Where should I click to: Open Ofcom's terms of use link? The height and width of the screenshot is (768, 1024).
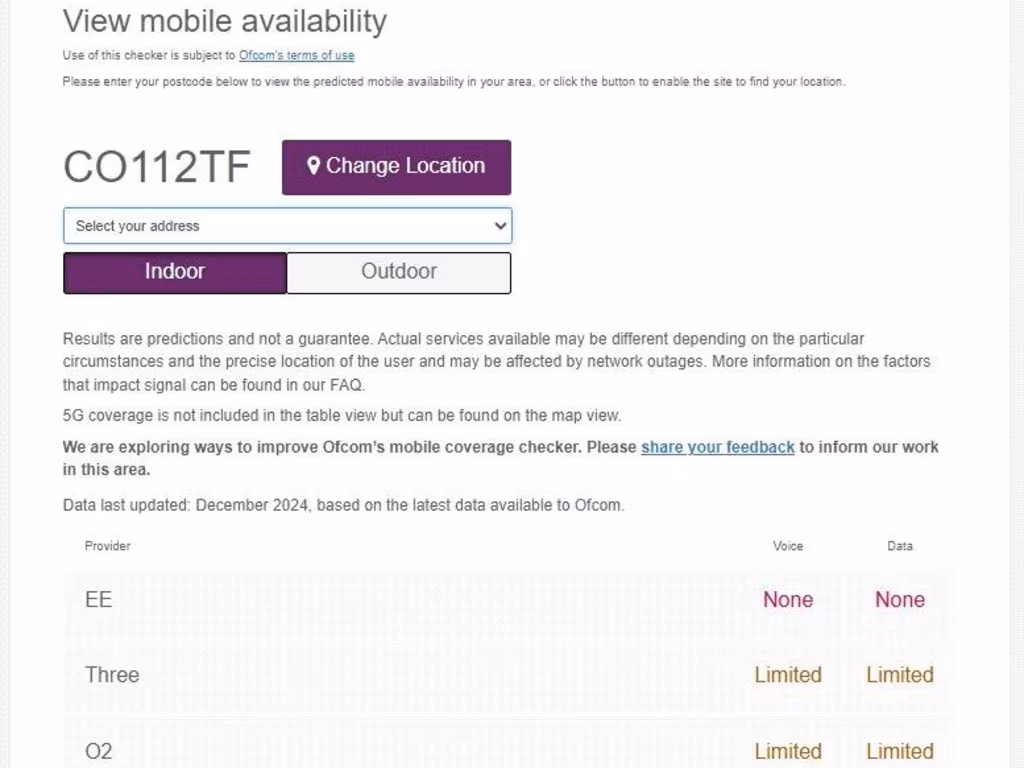point(296,56)
